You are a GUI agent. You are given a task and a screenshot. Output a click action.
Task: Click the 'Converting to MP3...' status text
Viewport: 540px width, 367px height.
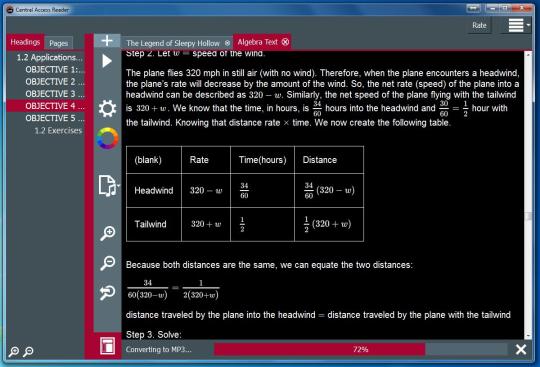[x=158, y=349]
